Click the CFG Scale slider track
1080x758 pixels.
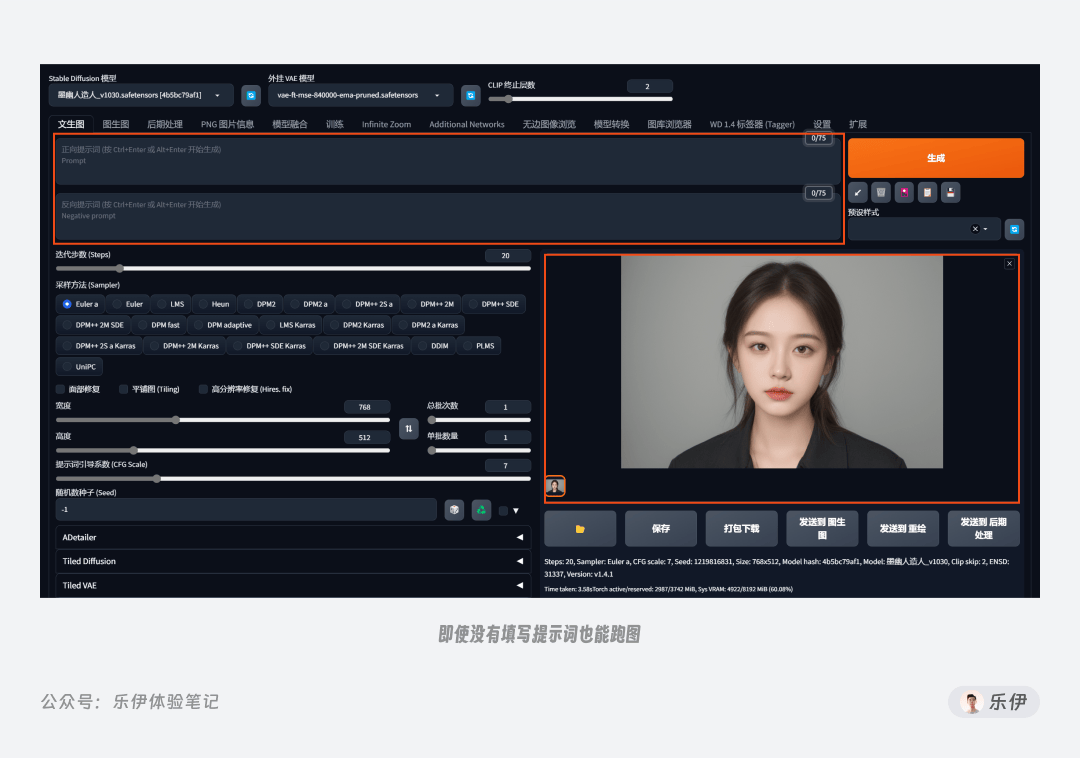293,478
